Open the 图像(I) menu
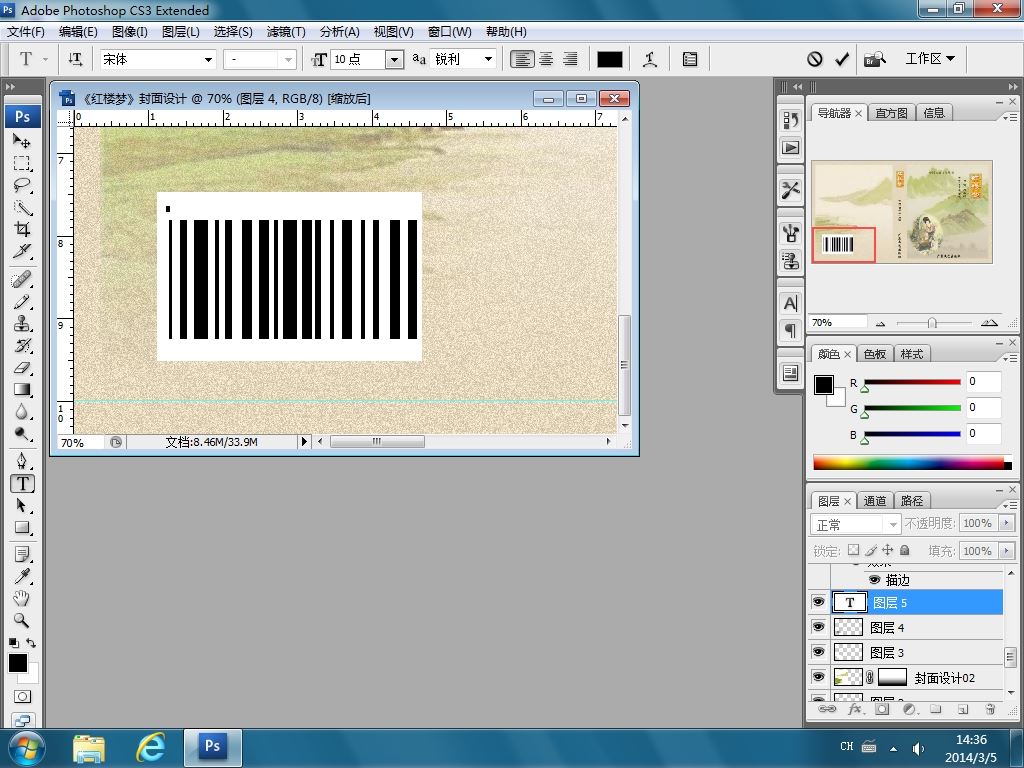This screenshot has height=768, width=1024. [129, 32]
